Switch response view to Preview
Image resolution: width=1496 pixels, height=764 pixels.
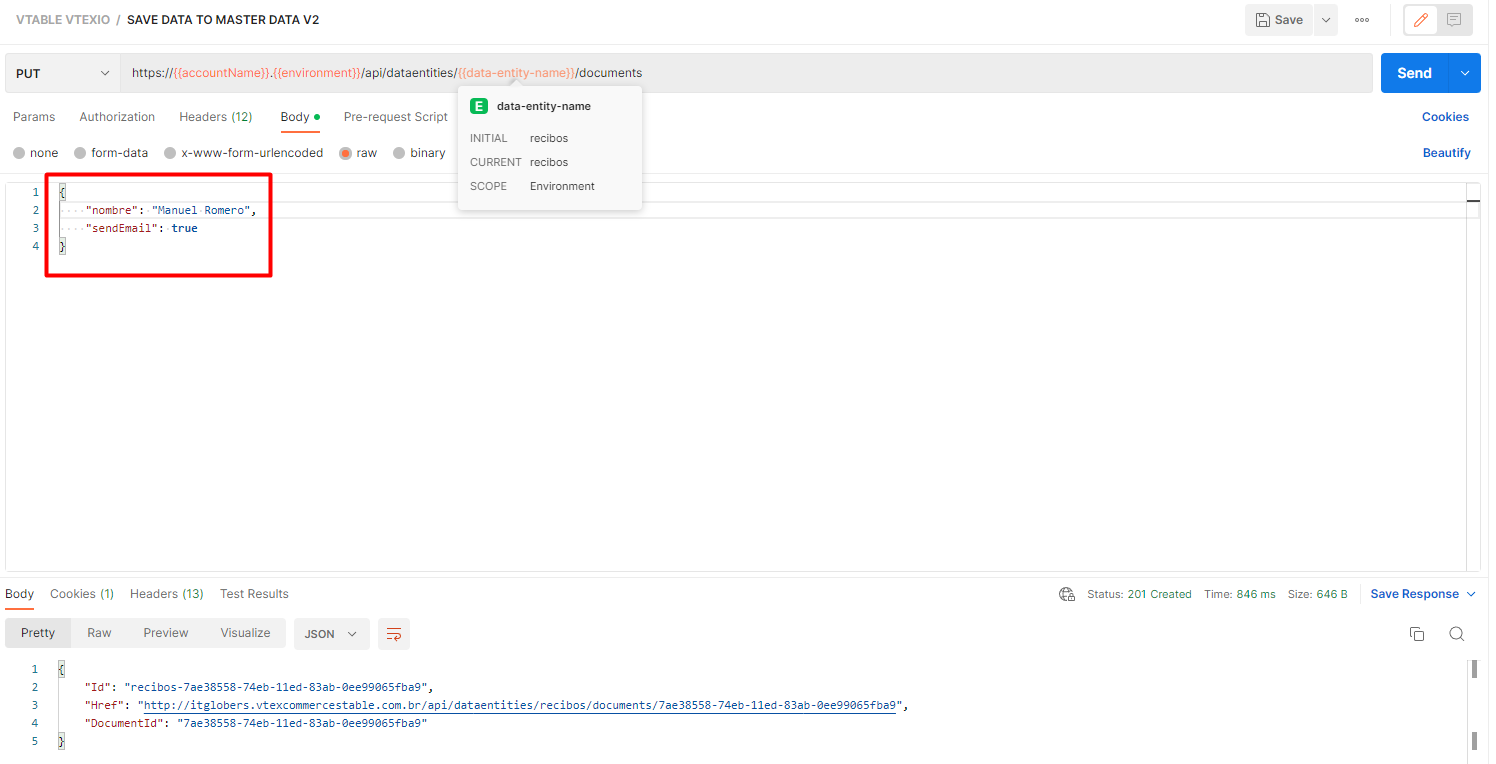(x=166, y=633)
